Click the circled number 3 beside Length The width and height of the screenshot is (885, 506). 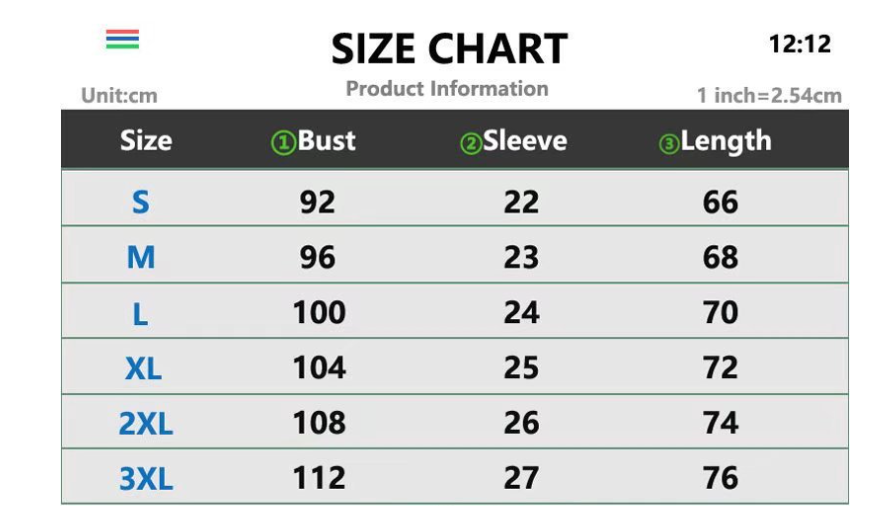[668, 144]
